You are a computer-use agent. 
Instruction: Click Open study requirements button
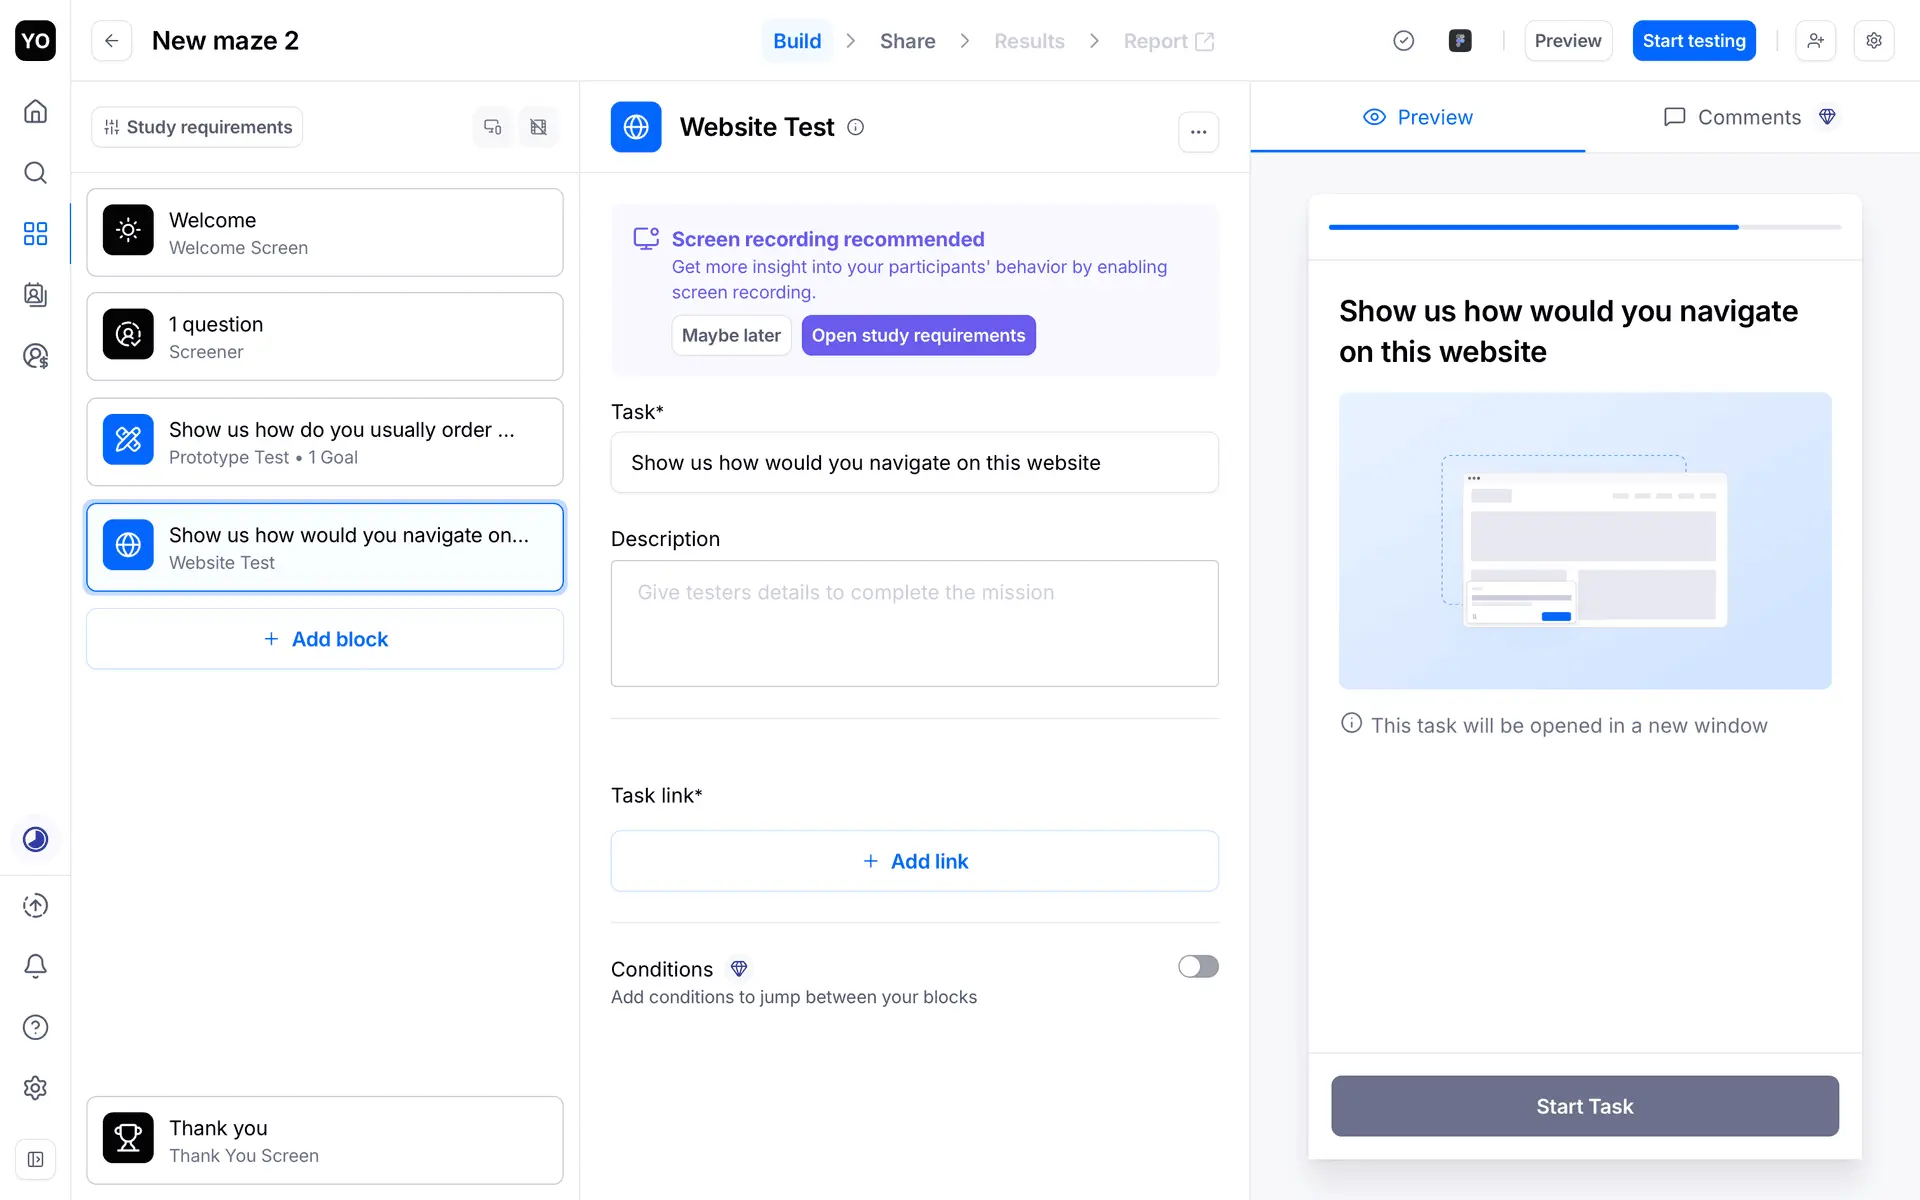click(918, 336)
